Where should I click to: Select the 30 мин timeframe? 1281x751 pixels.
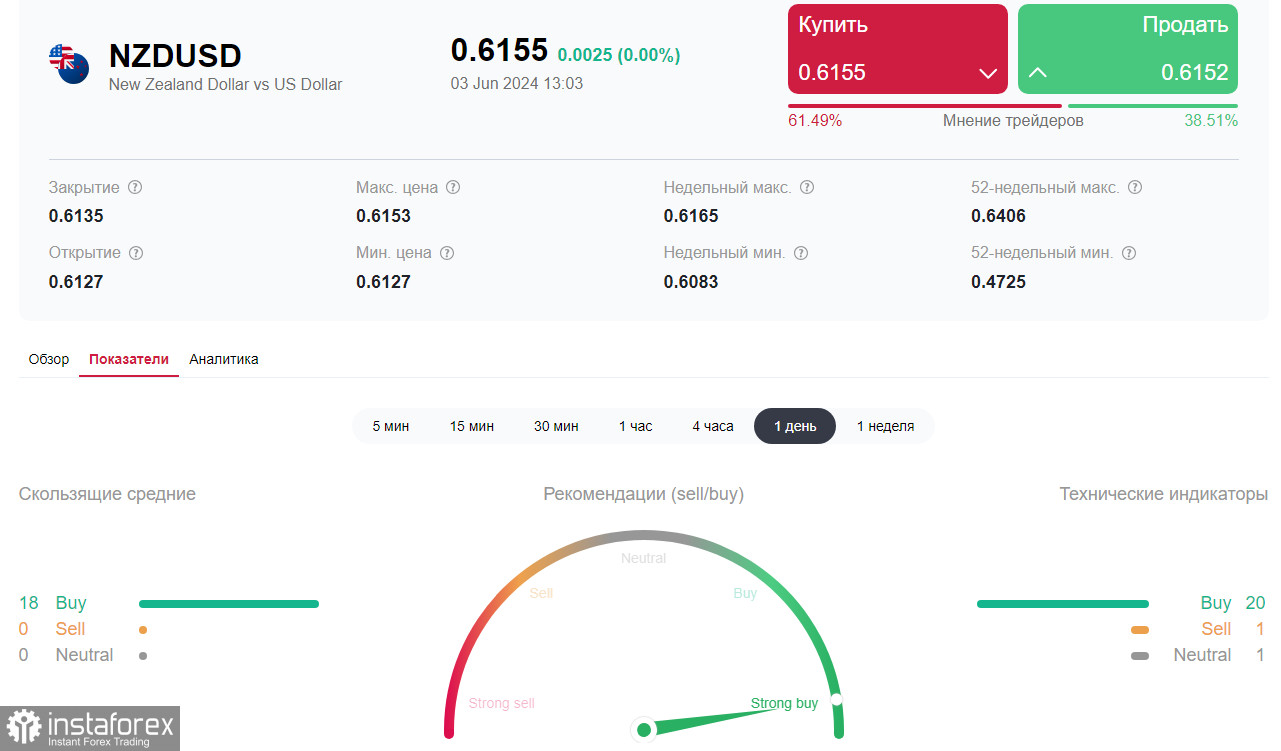556,426
